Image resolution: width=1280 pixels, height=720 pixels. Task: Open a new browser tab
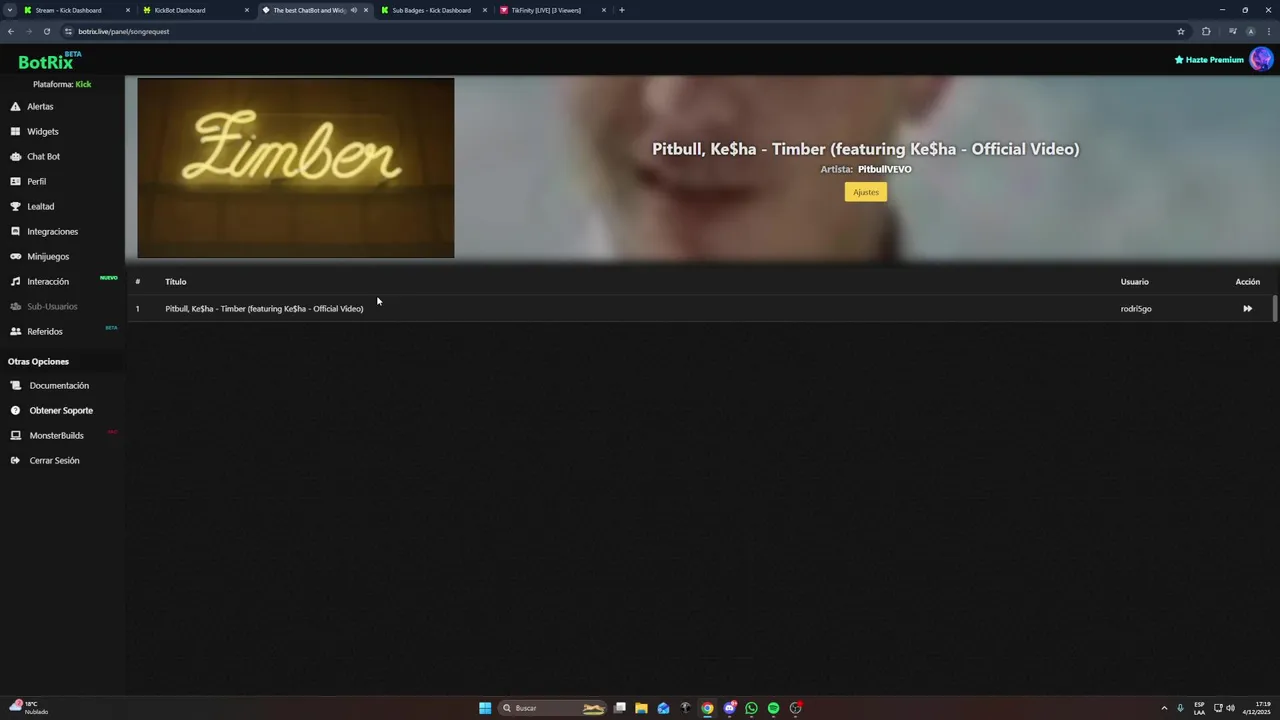coord(621,10)
